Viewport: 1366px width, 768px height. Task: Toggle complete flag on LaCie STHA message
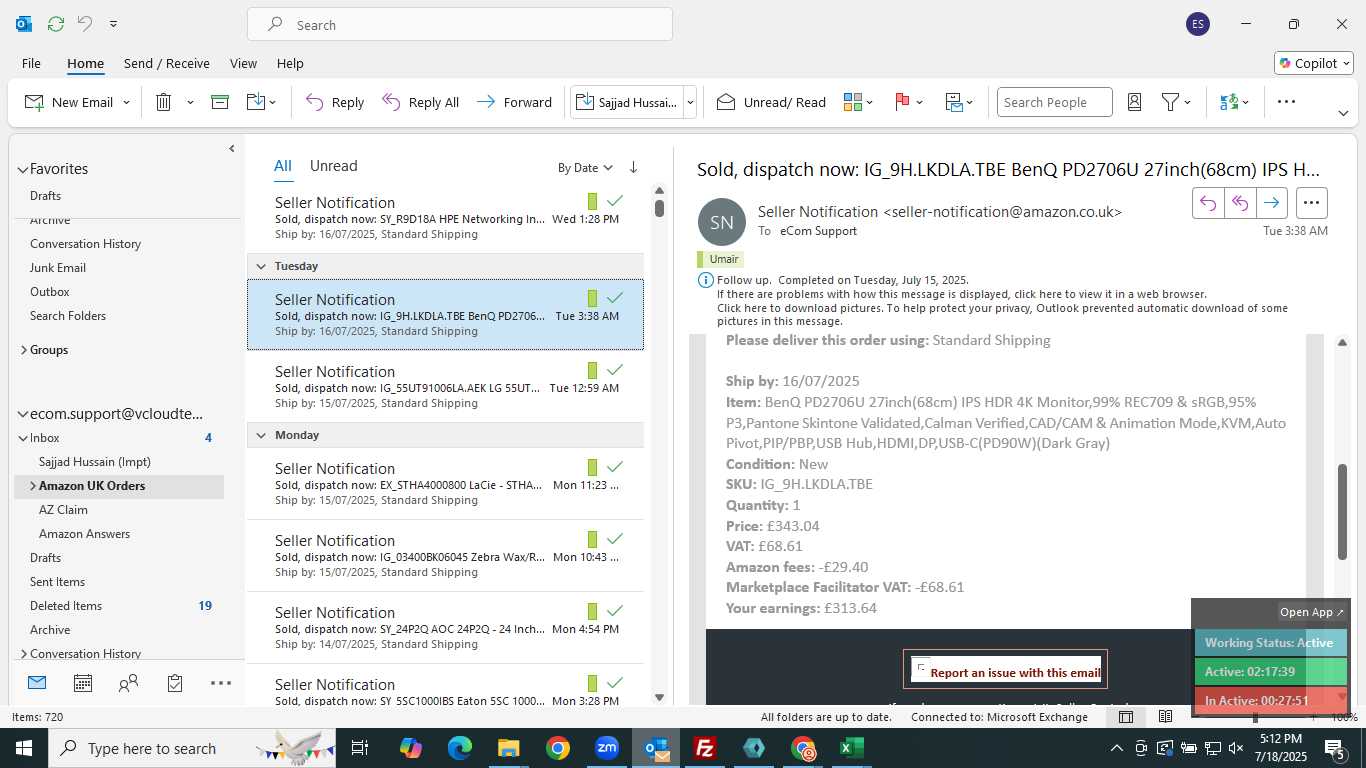pyautogui.click(x=615, y=467)
